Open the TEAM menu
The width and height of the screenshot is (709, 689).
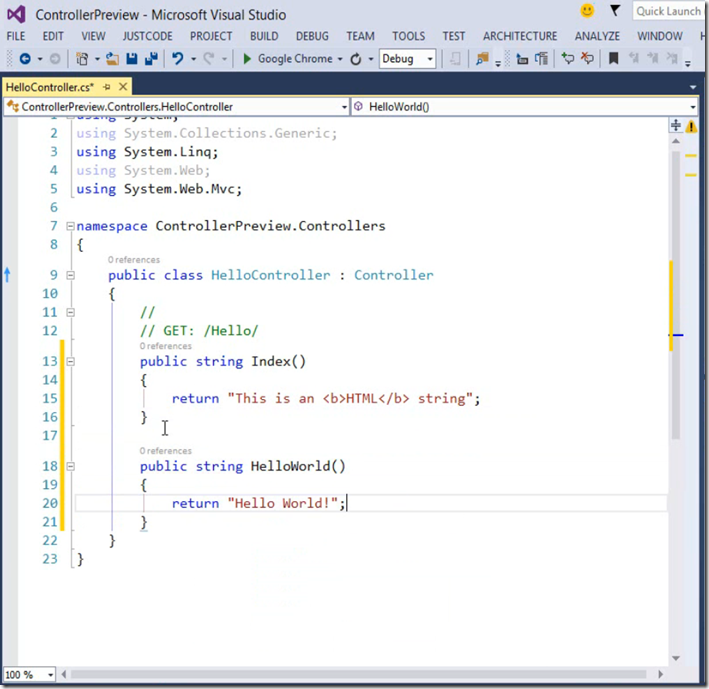360,36
